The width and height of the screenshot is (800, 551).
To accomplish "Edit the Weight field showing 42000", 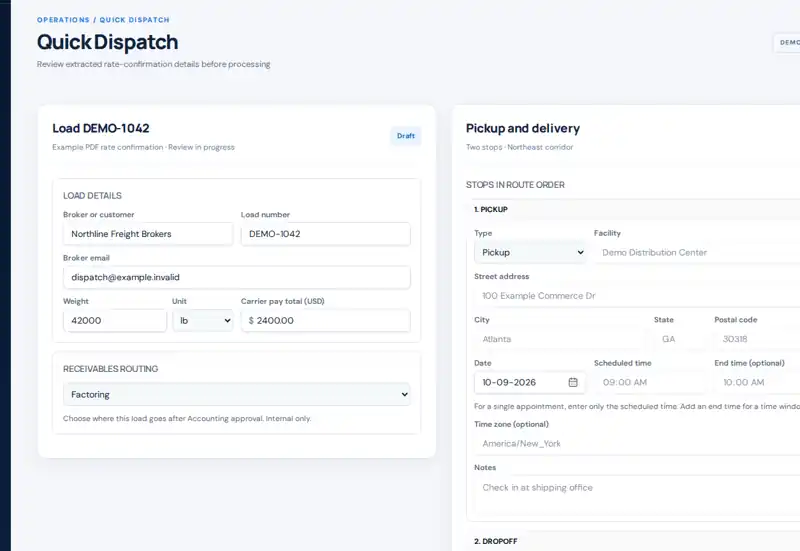I will [x=115, y=320].
